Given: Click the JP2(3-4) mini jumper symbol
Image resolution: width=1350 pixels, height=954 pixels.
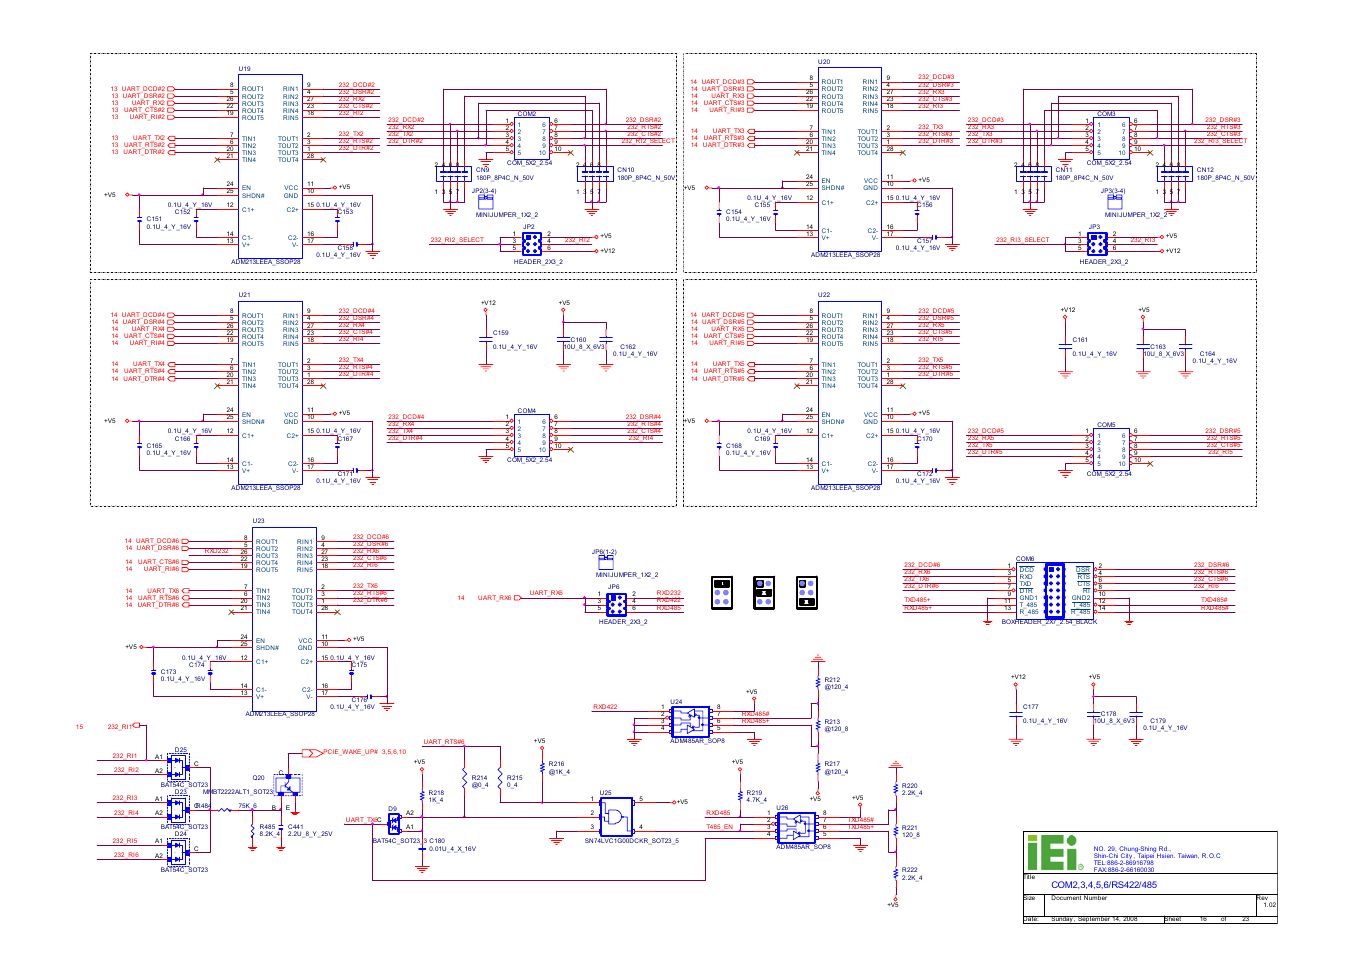Looking at the screenshot, I should [x=485, y=201].
